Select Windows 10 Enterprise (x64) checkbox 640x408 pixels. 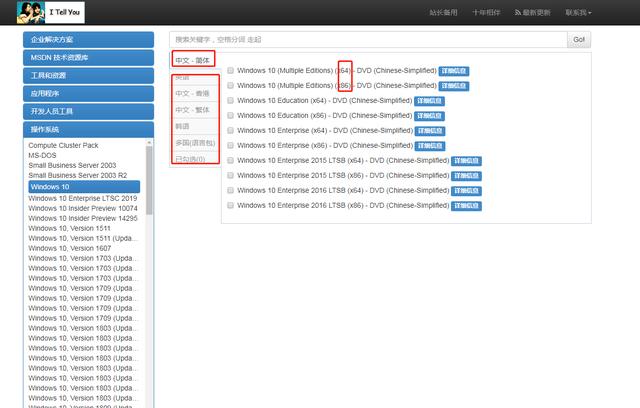click(230, 131)
